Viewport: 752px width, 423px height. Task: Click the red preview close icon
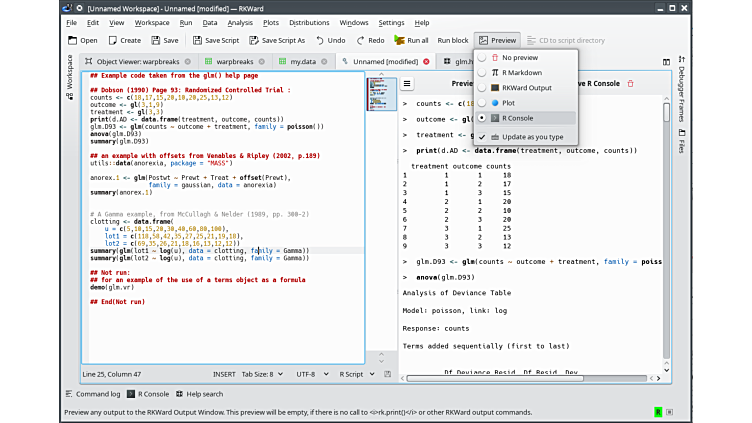pyautogui.click(x=630, y=84)
